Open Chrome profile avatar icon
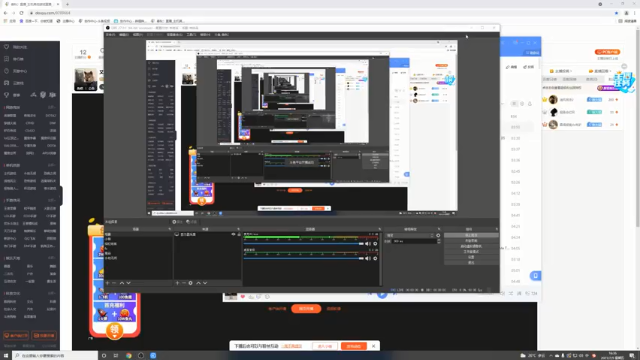 pyautogui.click(x=627, y=13)
